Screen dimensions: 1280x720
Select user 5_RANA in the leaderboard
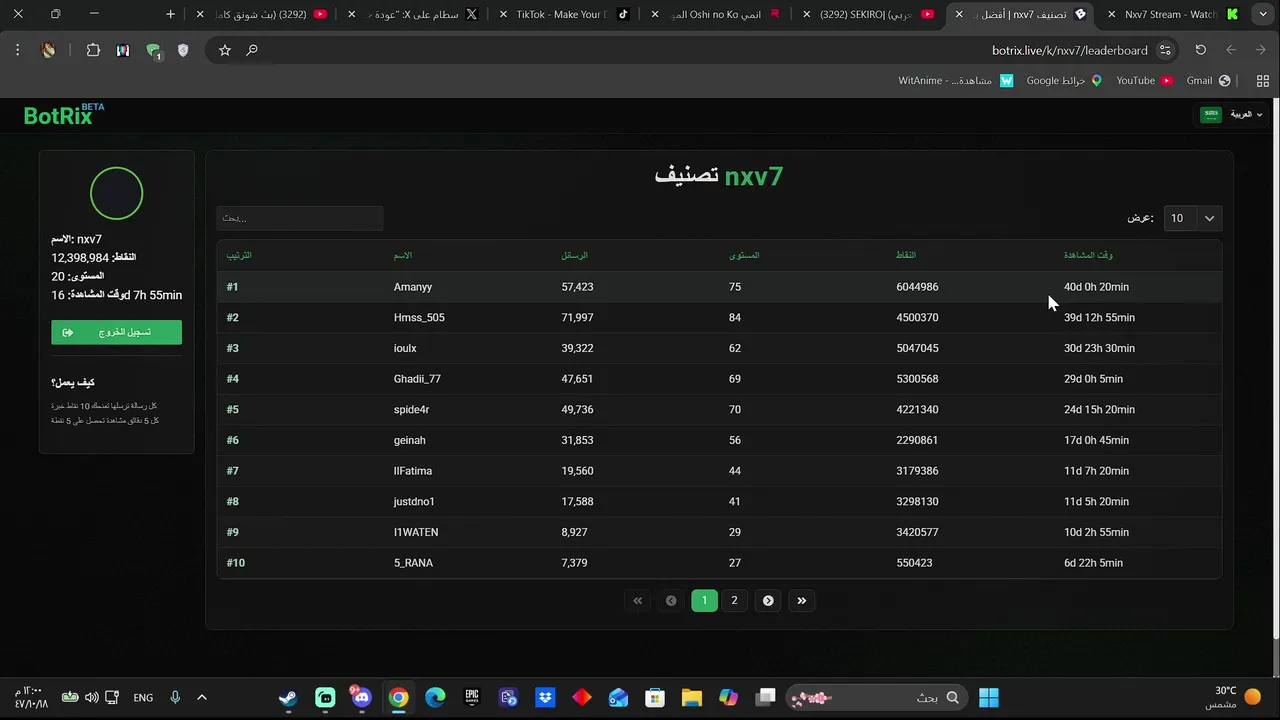[413, 563]
